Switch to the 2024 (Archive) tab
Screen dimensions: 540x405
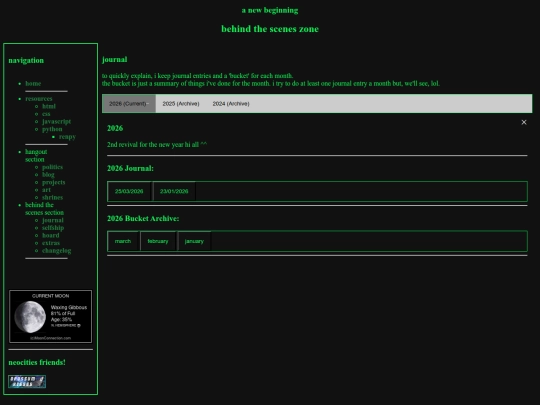click(x=231, y=104)
